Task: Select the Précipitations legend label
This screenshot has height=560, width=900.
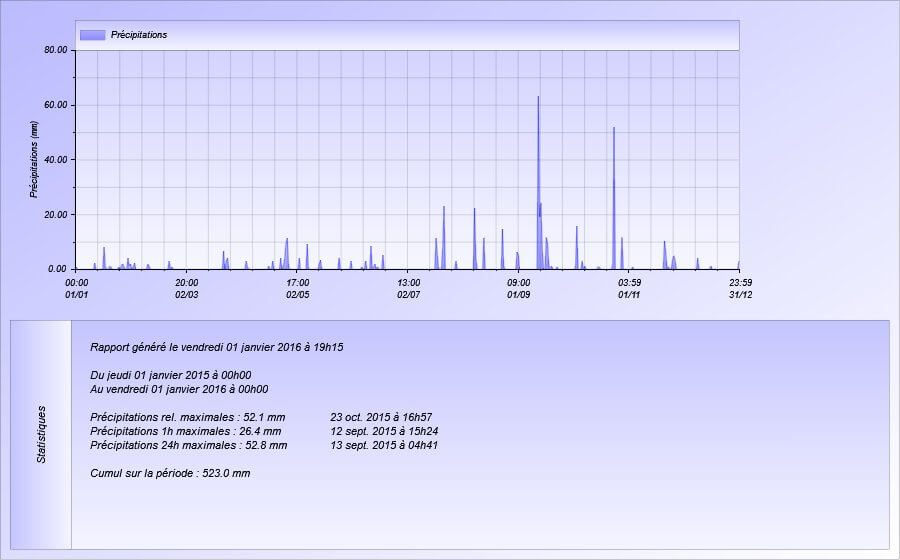Action: coord(138,35)
